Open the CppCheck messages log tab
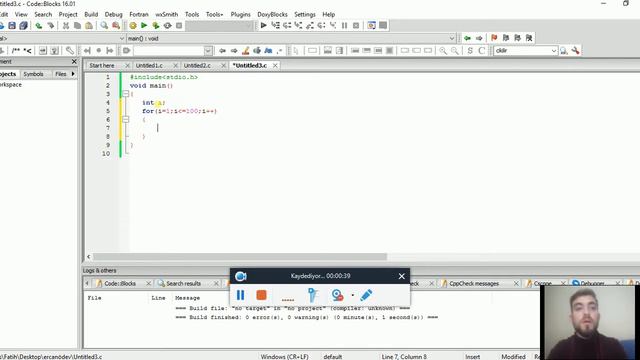The height and width of the screenshot is (360, 640). click(473, 283)
